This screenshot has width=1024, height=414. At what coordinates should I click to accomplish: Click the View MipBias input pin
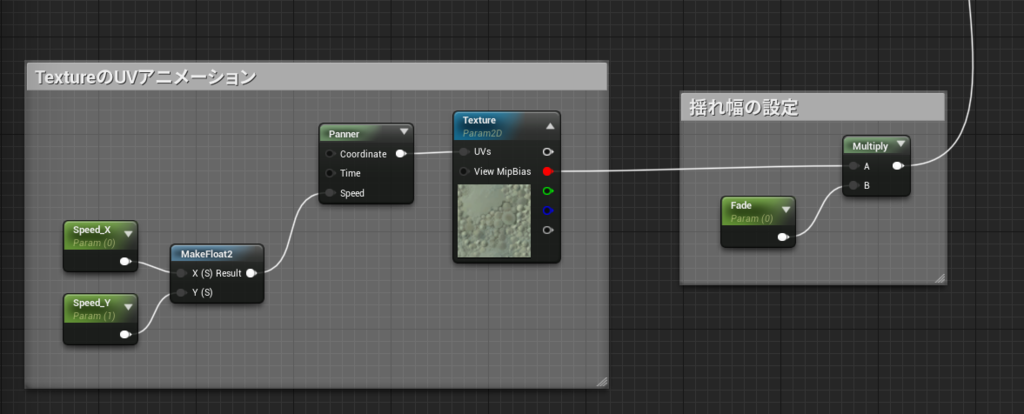pos(464,172)
